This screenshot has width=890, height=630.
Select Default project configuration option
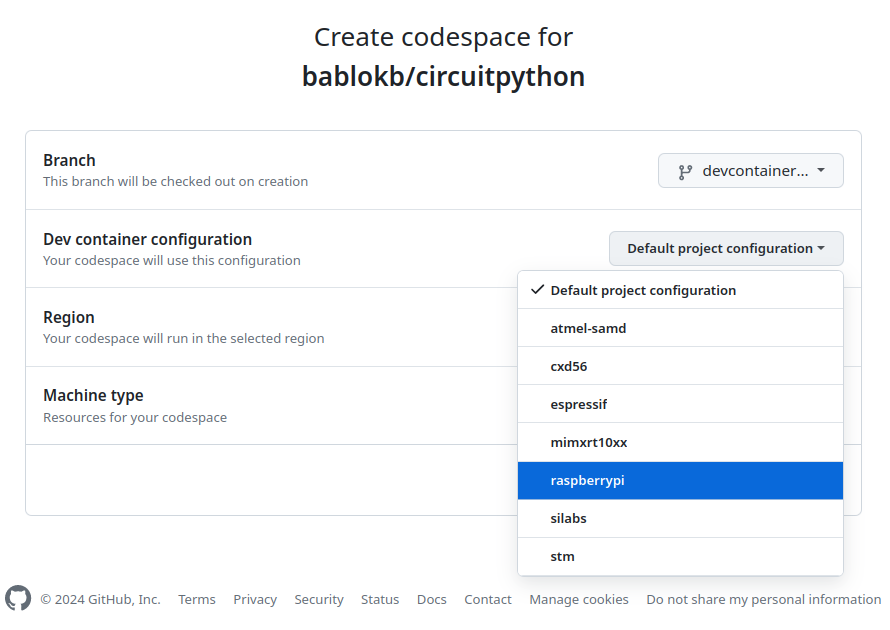pyautogui.click(x=643, y=290)
